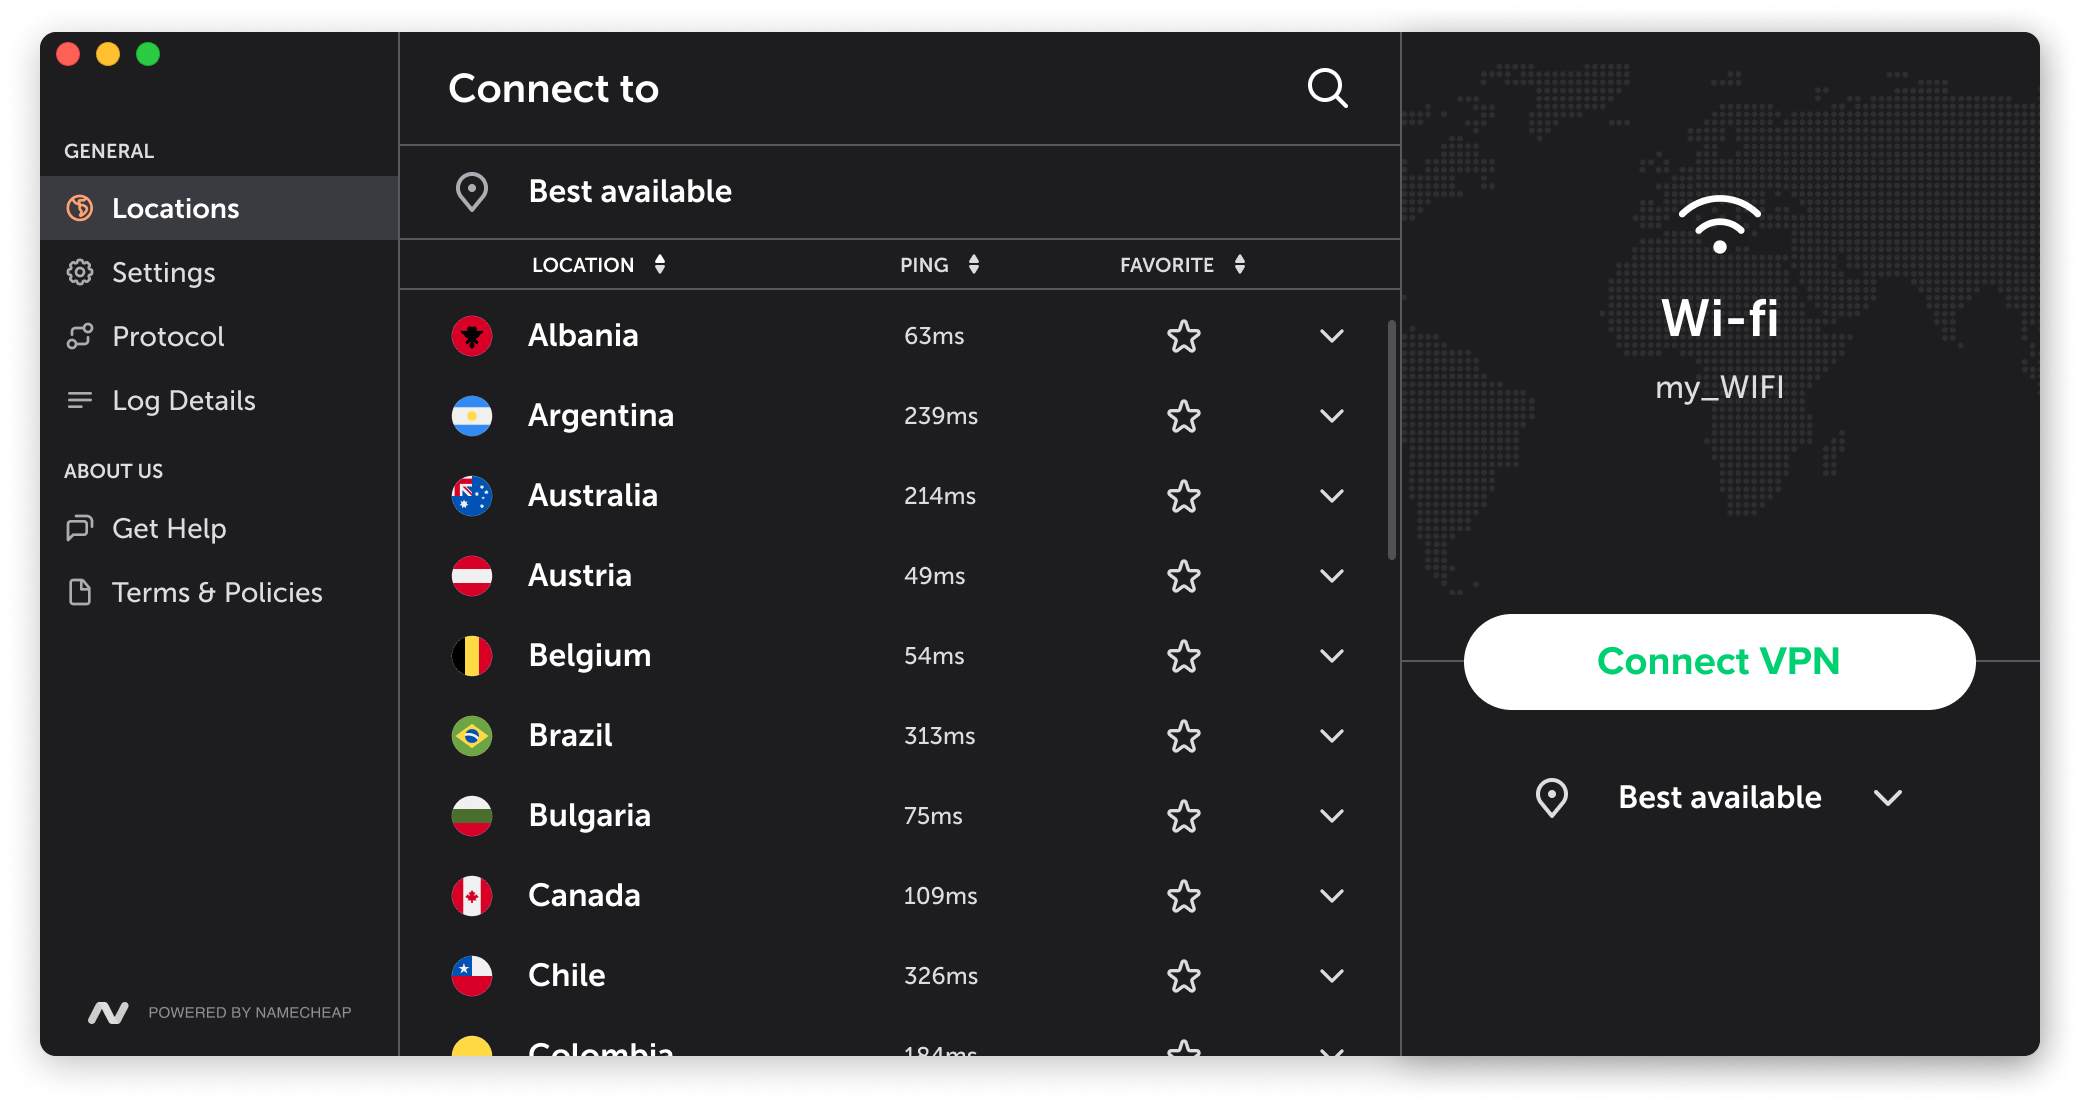The image size is (2080, 1104).
Task: Click the Protocol icon in sidebar
Action: [x=78, y=337]
